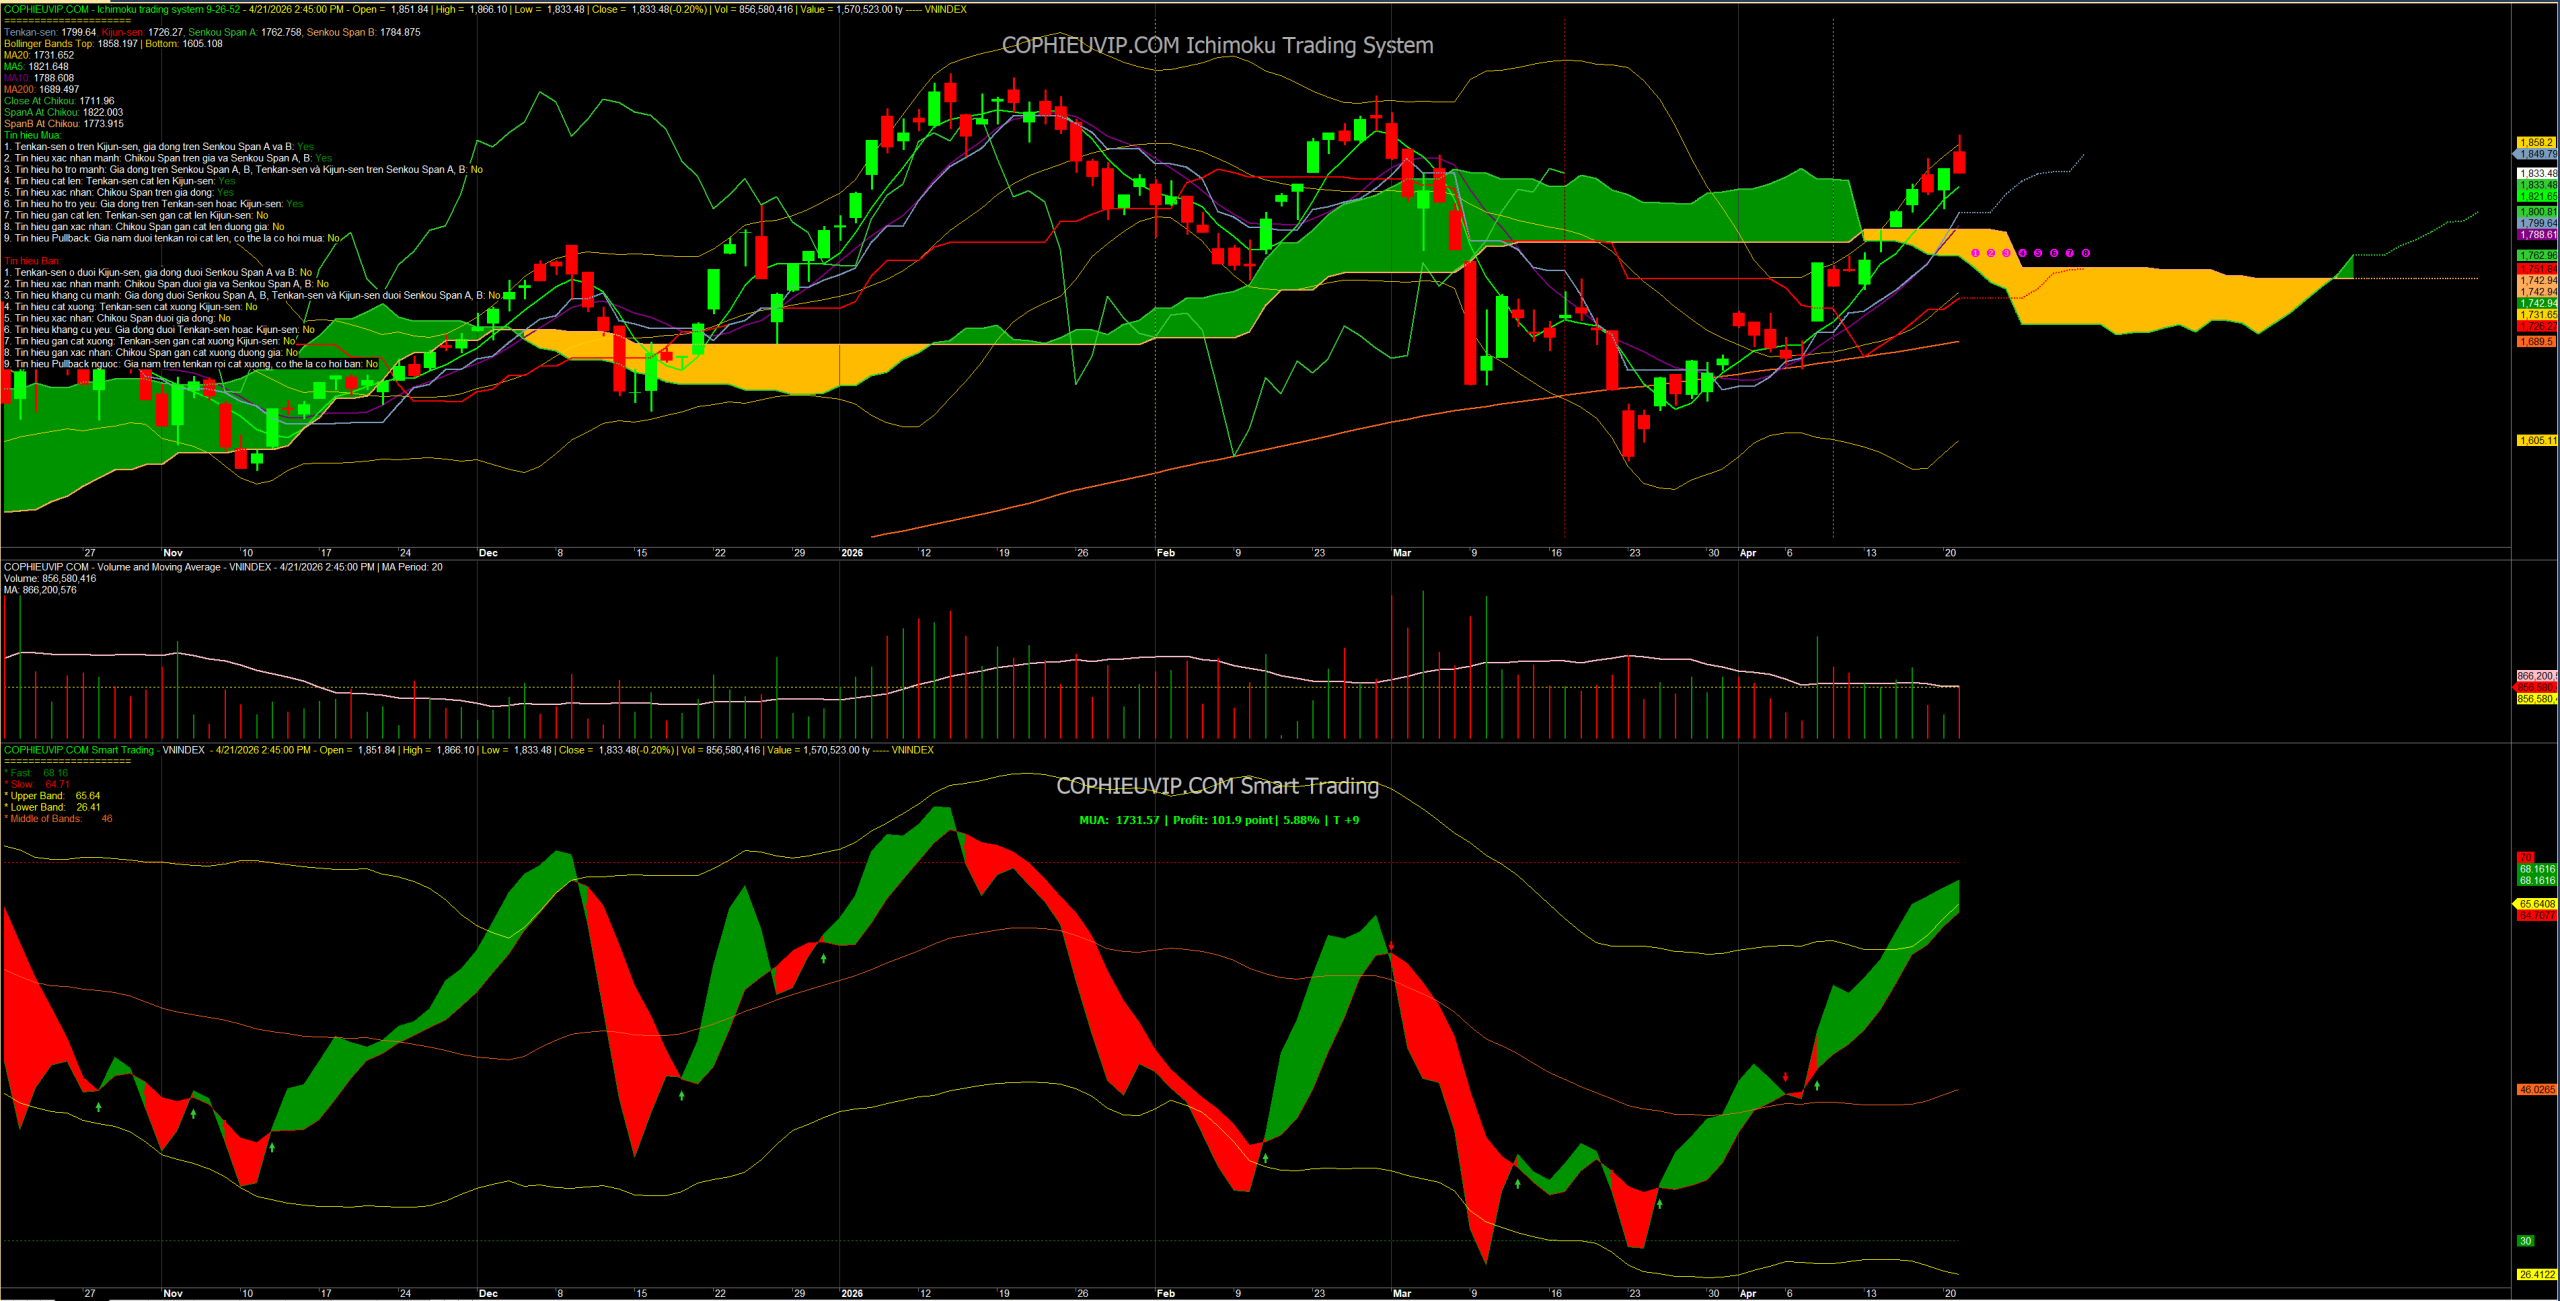Click the MUA 1731.57 profit signal text
2560x1301 pixels.
1218,820
